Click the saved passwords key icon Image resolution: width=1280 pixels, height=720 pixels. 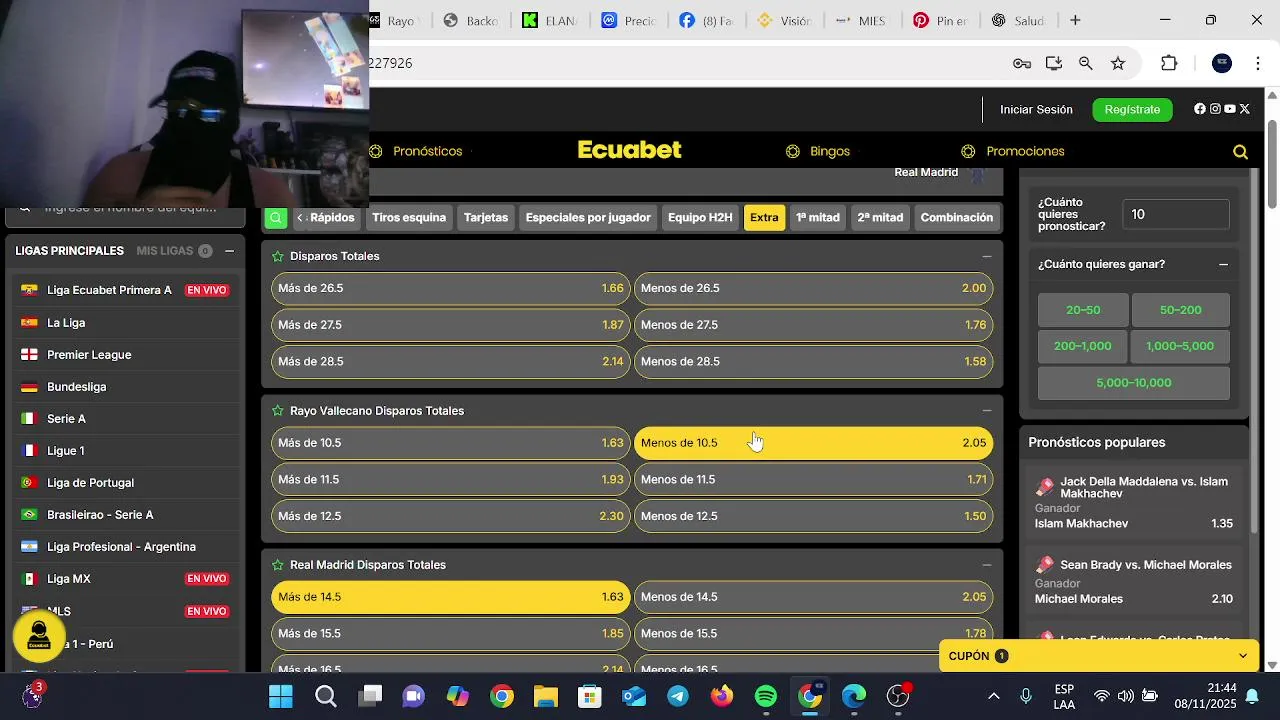coord(1022,63)
